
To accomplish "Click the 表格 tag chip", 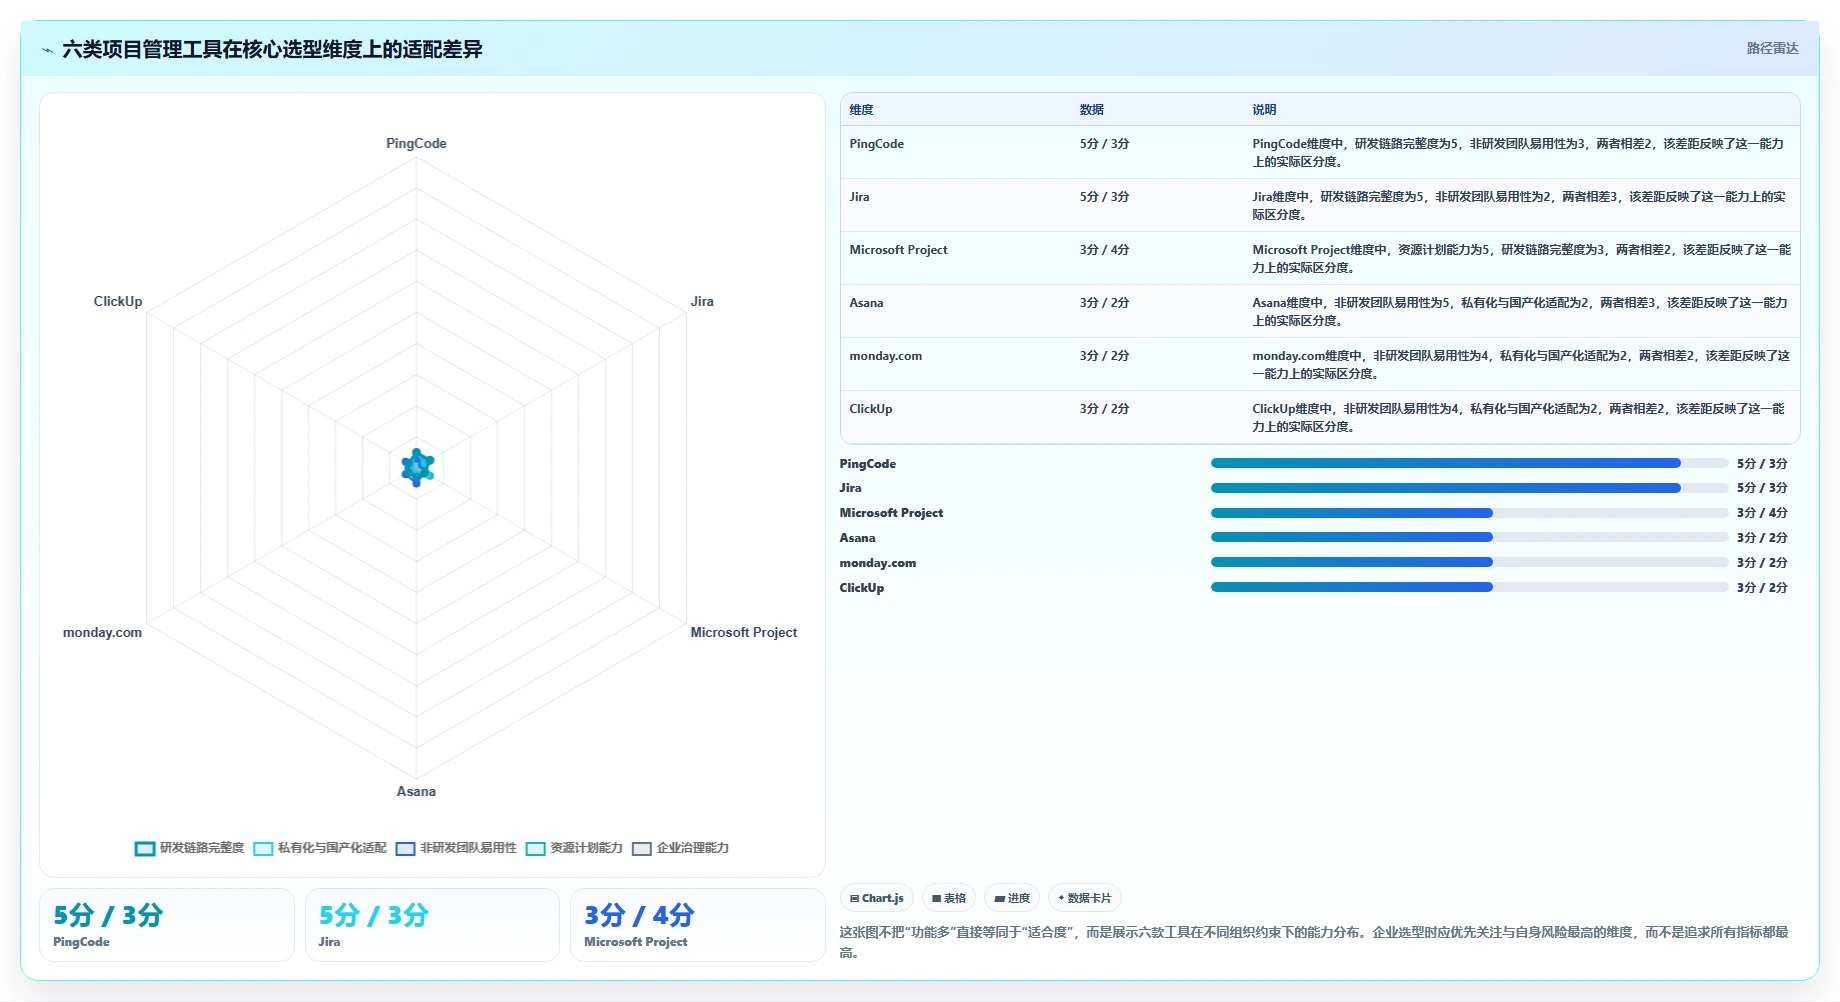I will click(949, 898).
